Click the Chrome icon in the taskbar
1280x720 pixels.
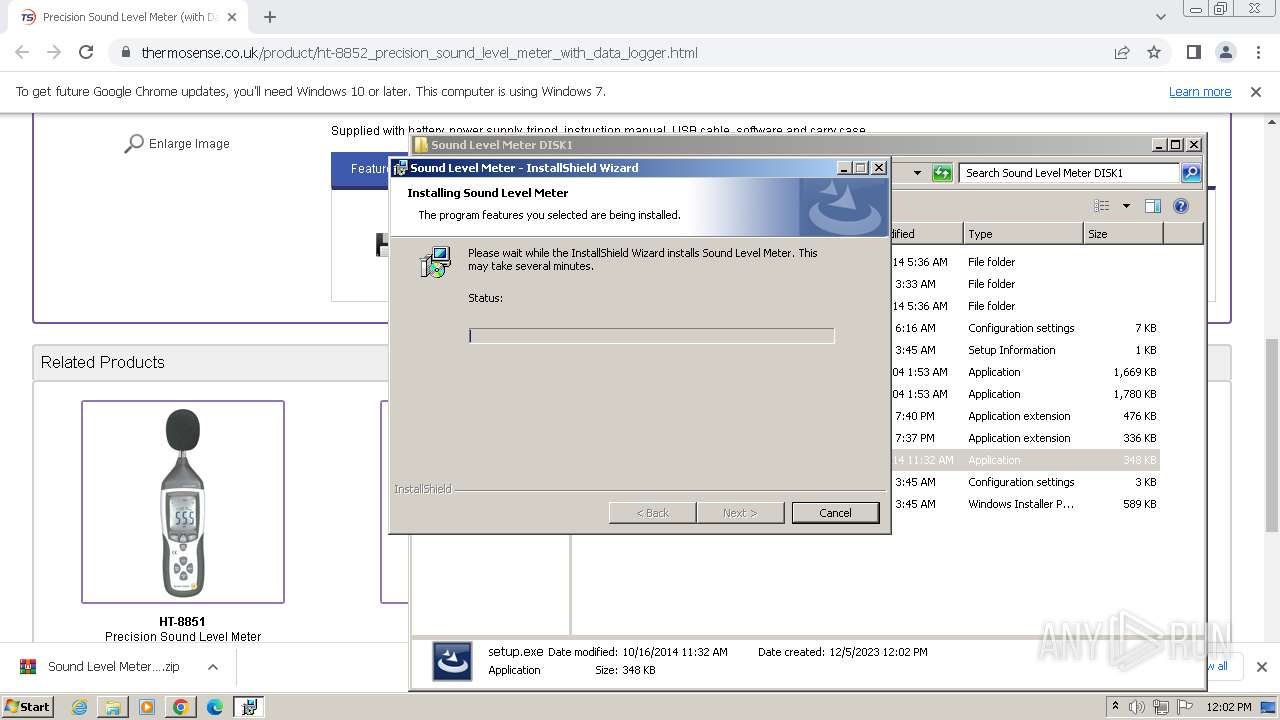pyautogui.click(x=181, y=707)
